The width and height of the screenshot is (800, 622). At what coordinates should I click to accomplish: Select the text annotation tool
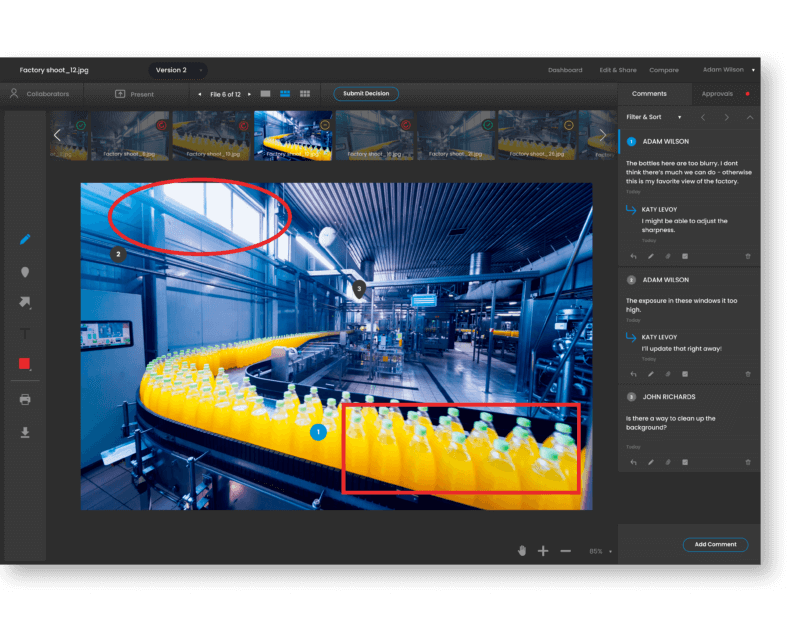point(25,335)
